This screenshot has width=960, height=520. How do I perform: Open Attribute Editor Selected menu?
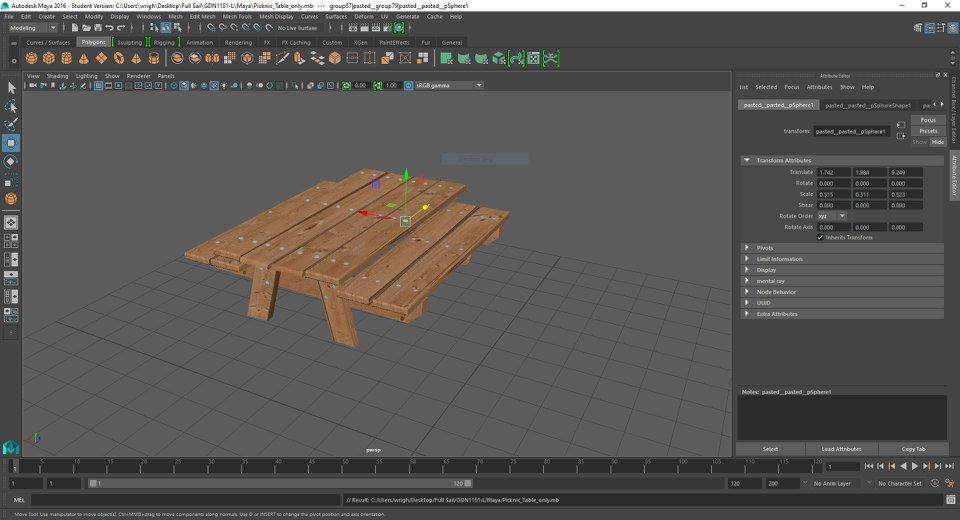tap(766, 87)
